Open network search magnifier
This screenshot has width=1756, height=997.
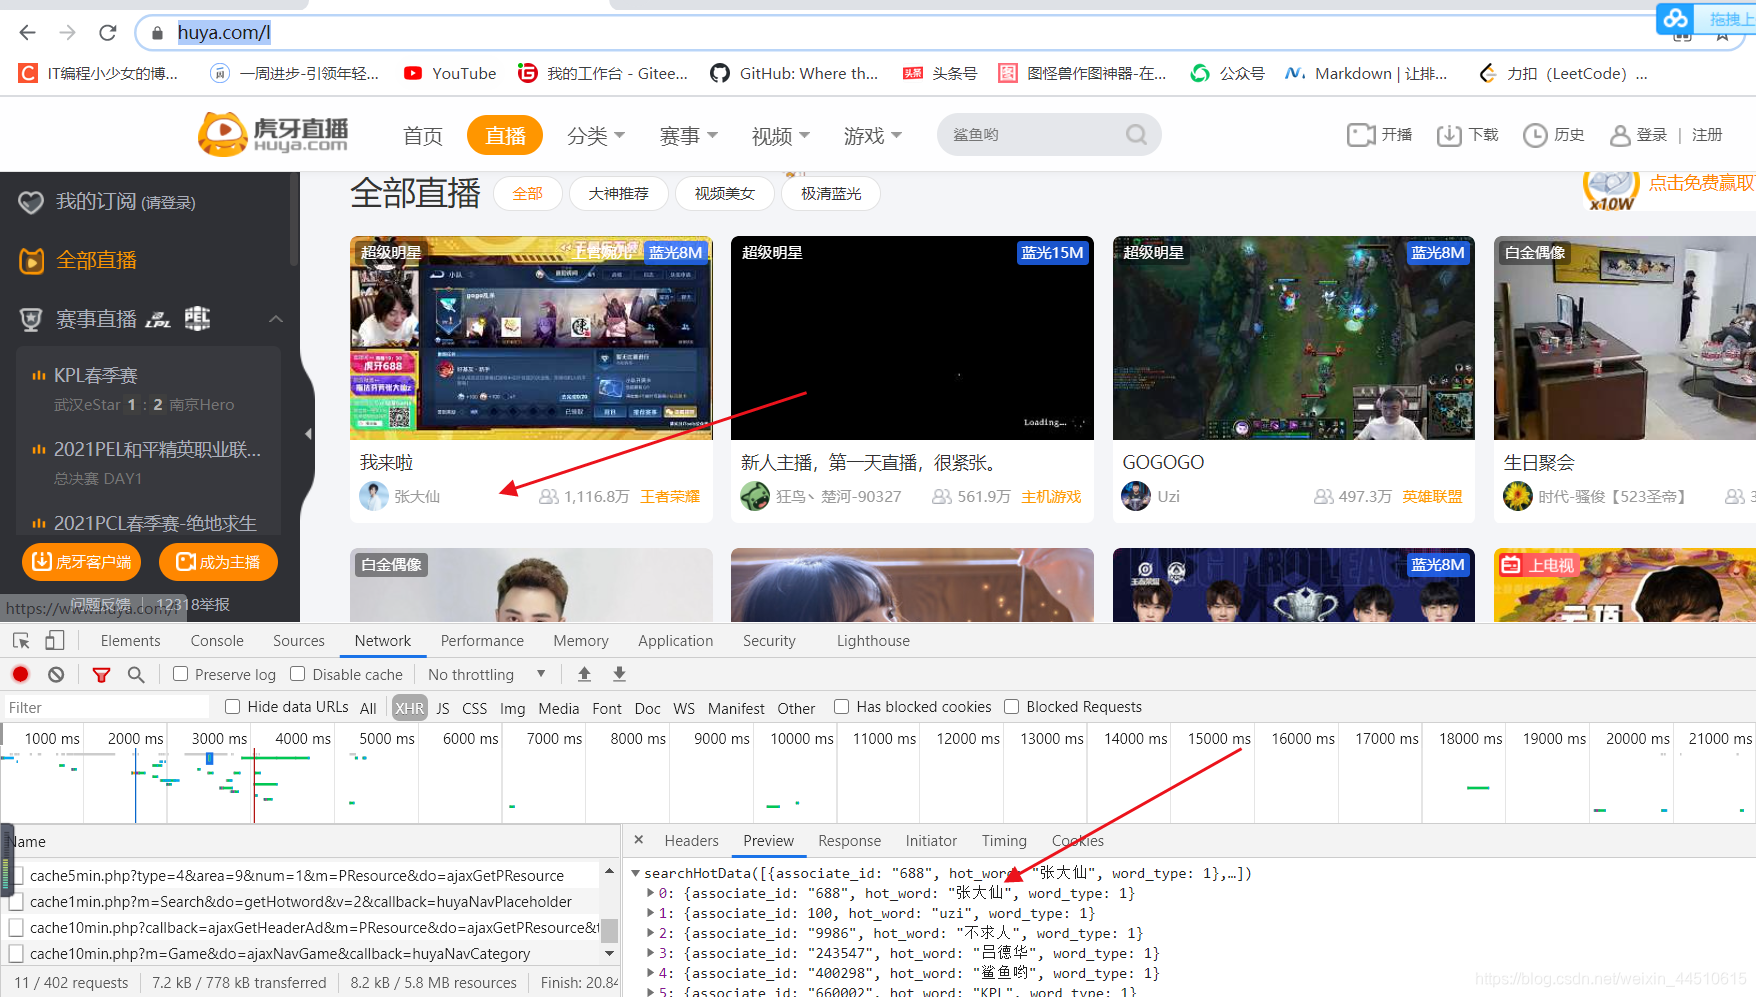[x=136, y=675]
